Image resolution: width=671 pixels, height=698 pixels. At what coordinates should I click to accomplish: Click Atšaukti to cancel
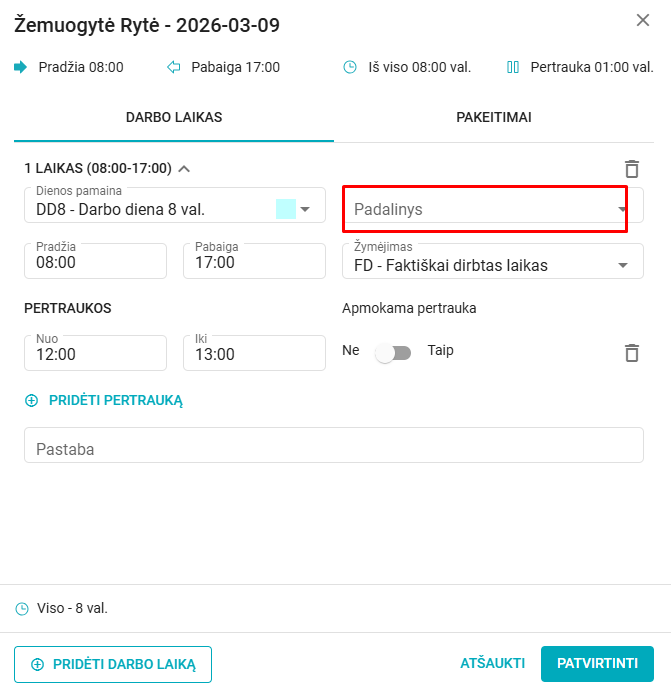click(493, 663)
